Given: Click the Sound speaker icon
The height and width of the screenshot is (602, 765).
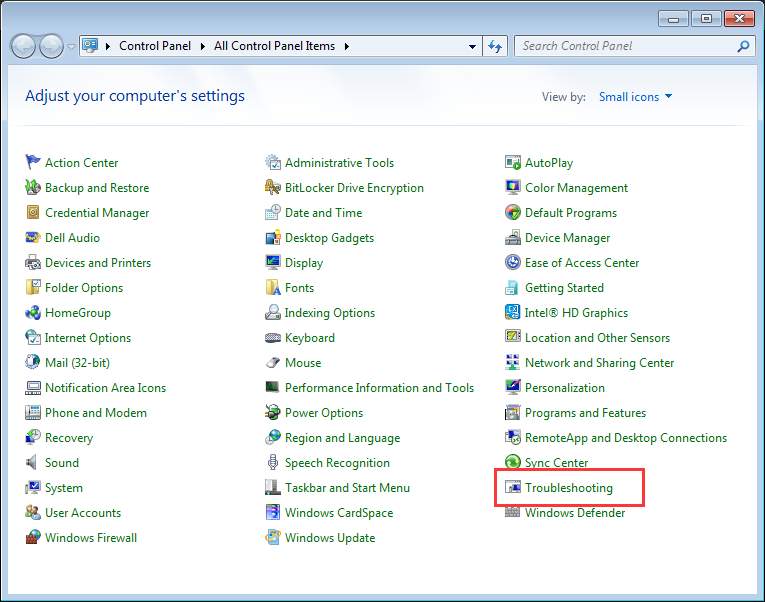Looking at the screenshot, I should (33, 463).
